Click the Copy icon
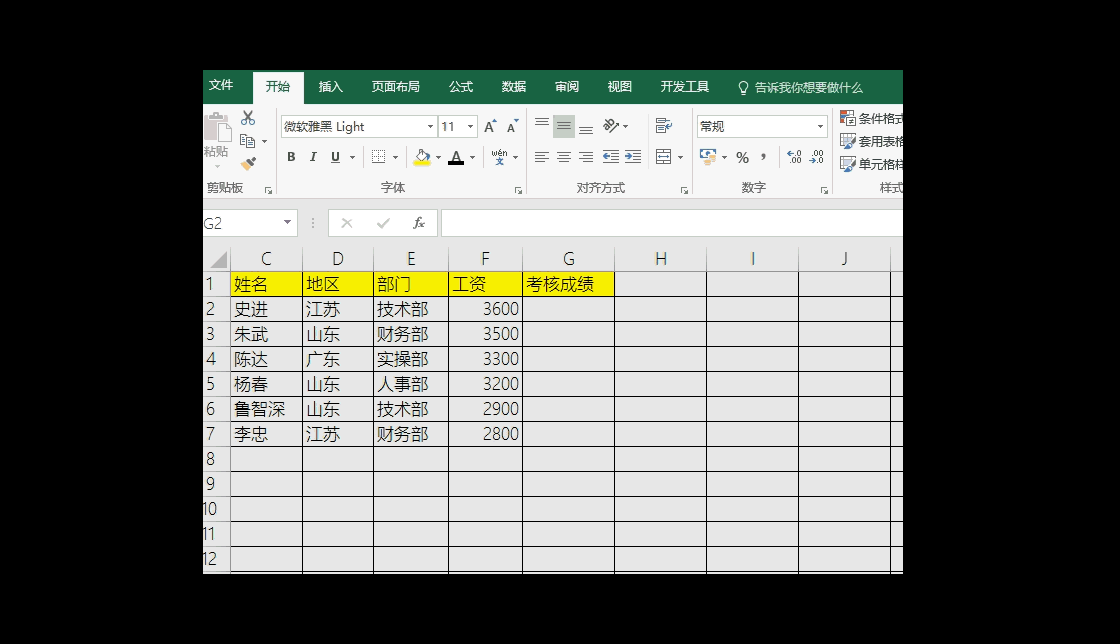 tap(248, 141)
